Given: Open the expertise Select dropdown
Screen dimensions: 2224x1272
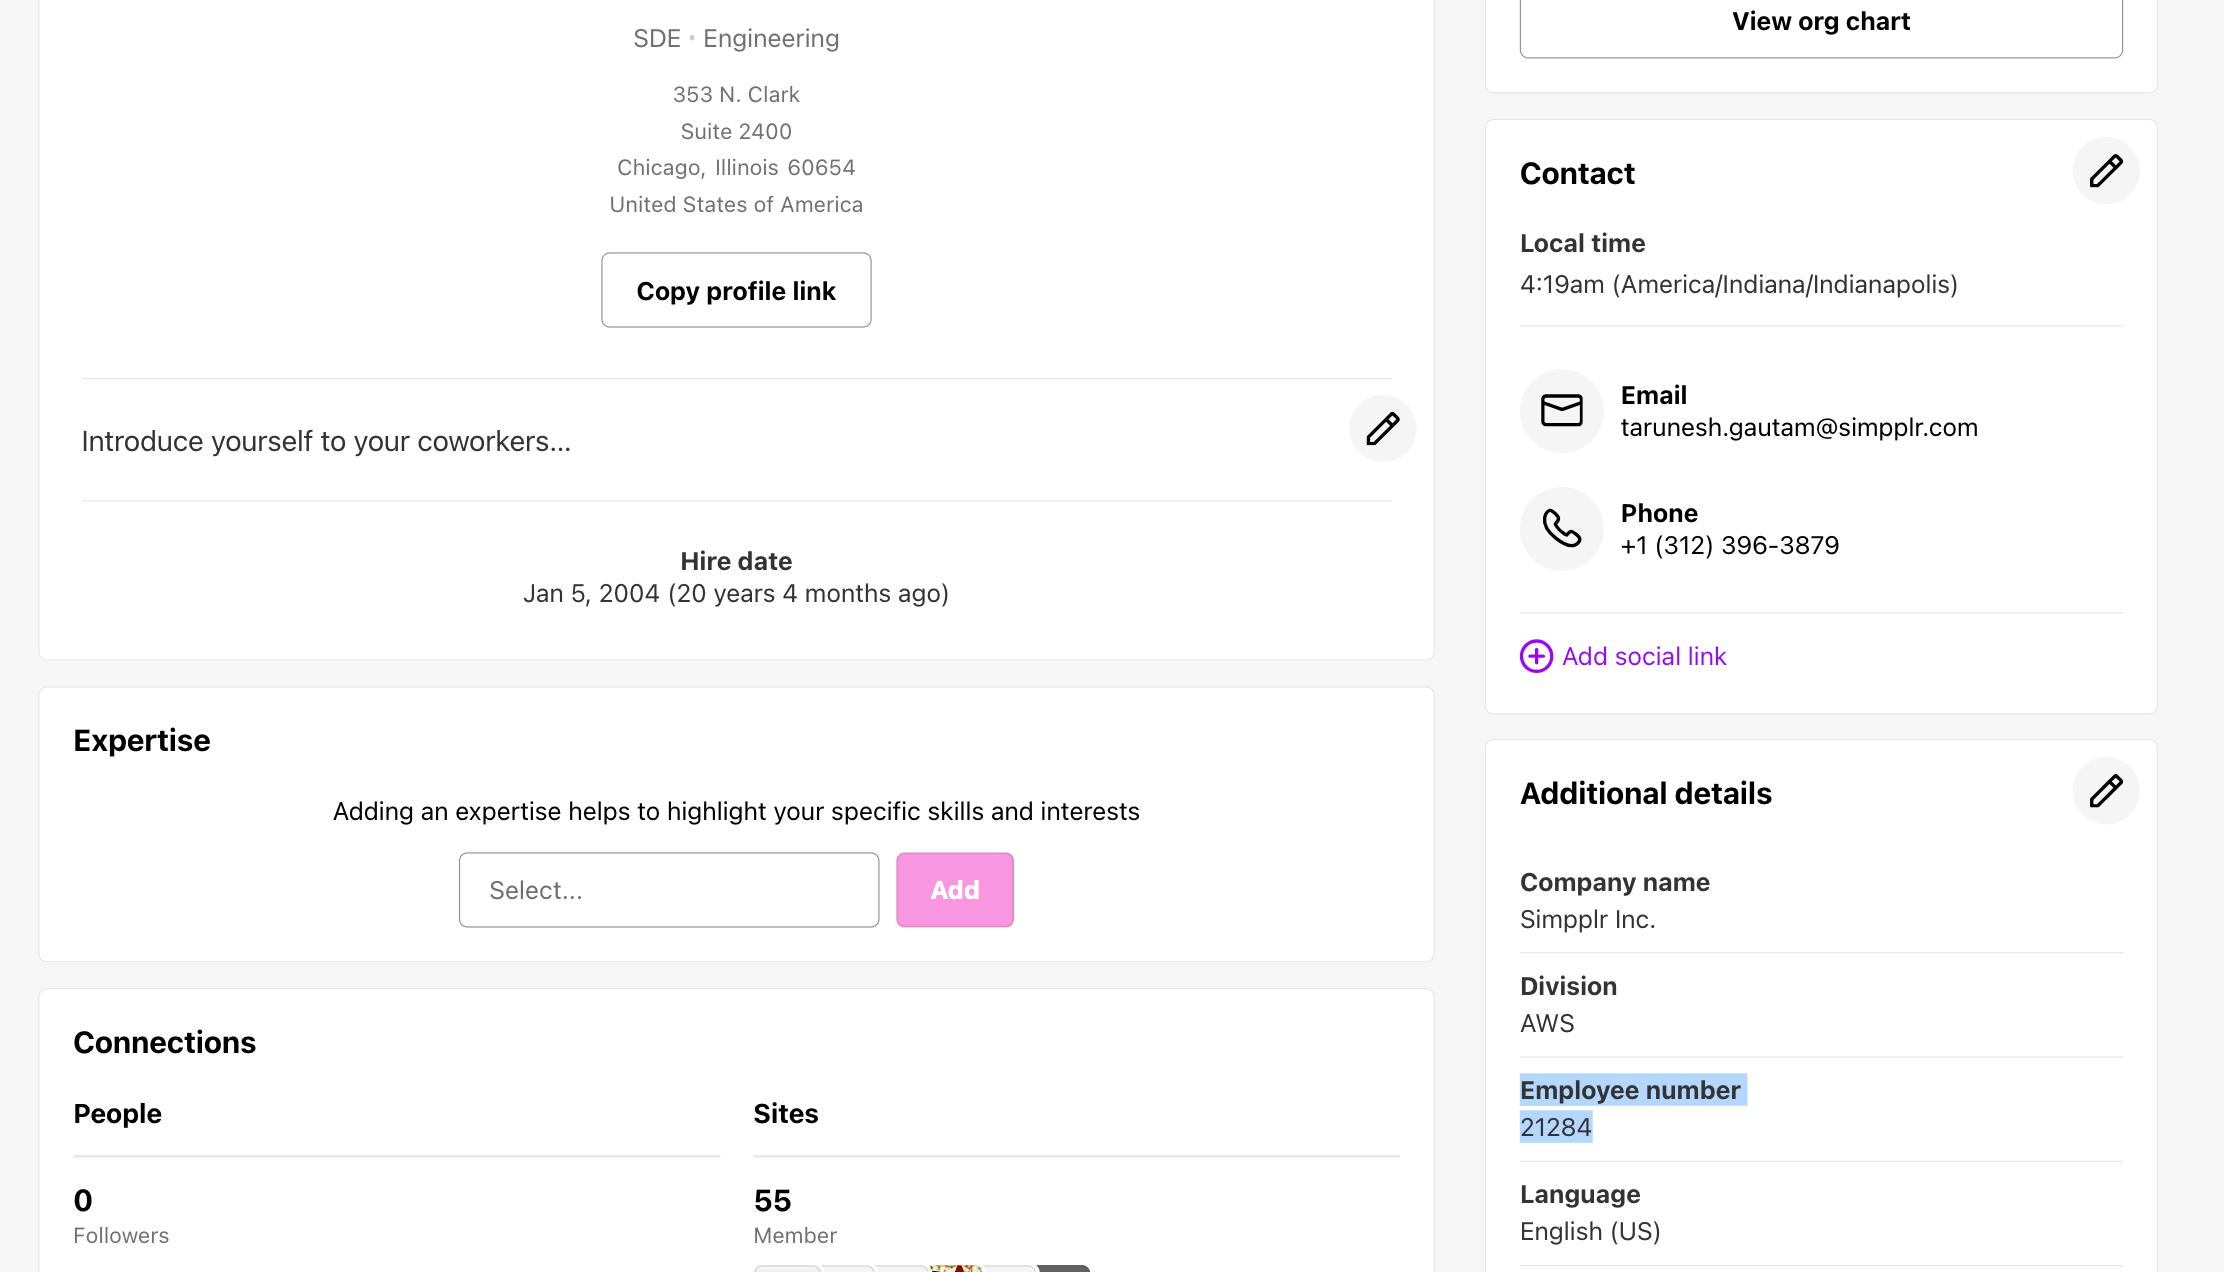Looking at the screenshot, I should [668, 890].
